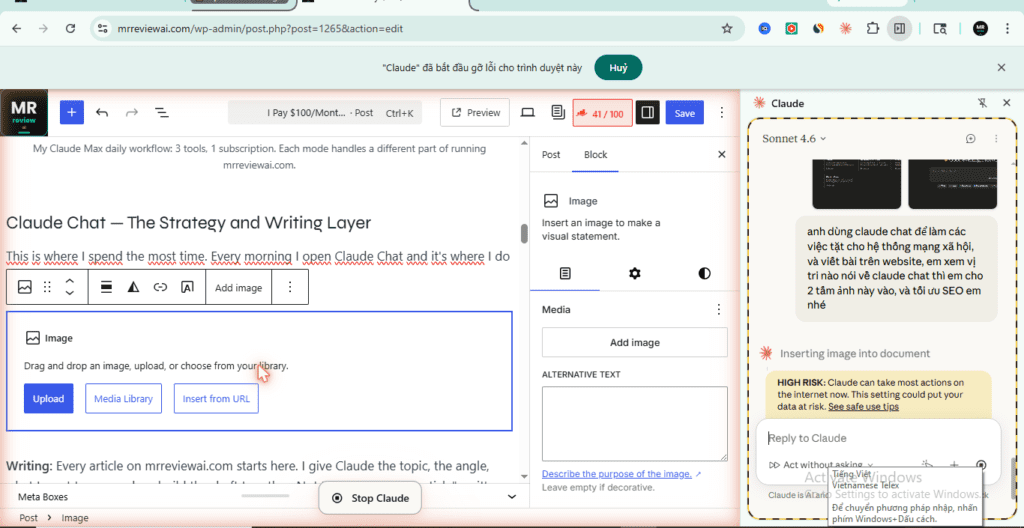The image size is (1024, 528).
Task: Undo the last editor change
Action: click(102, 112)
